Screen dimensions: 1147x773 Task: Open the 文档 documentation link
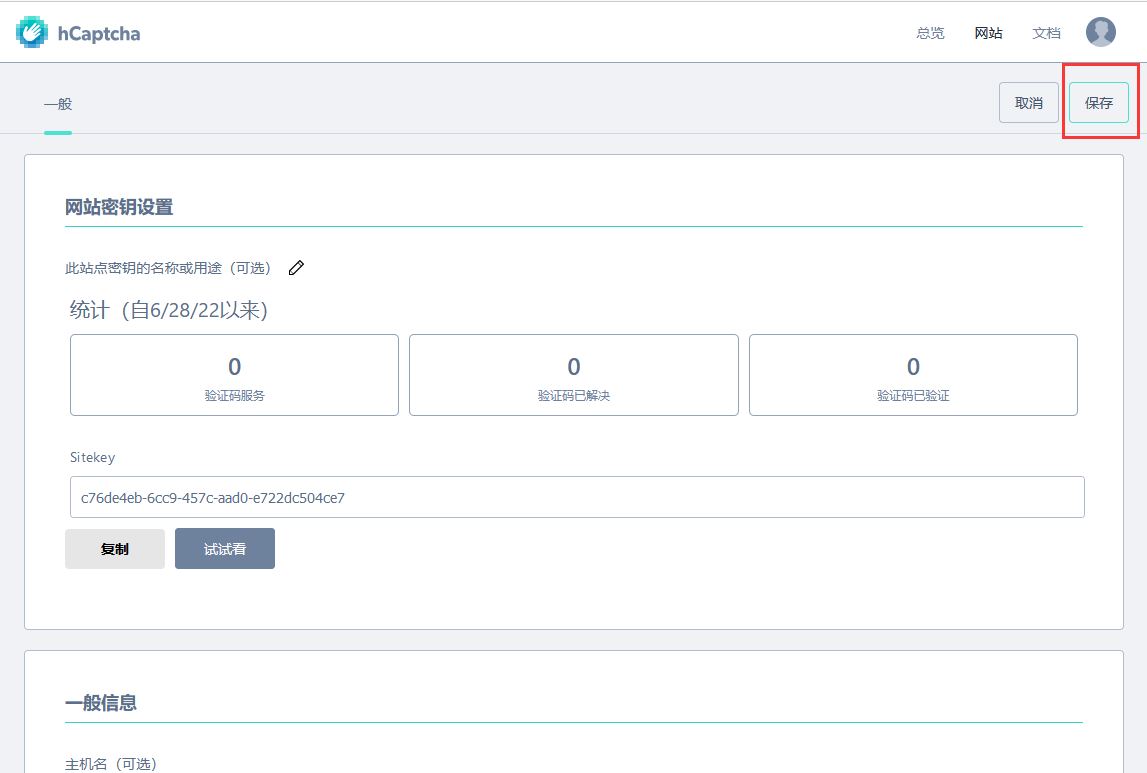(x=1046, y=33)
